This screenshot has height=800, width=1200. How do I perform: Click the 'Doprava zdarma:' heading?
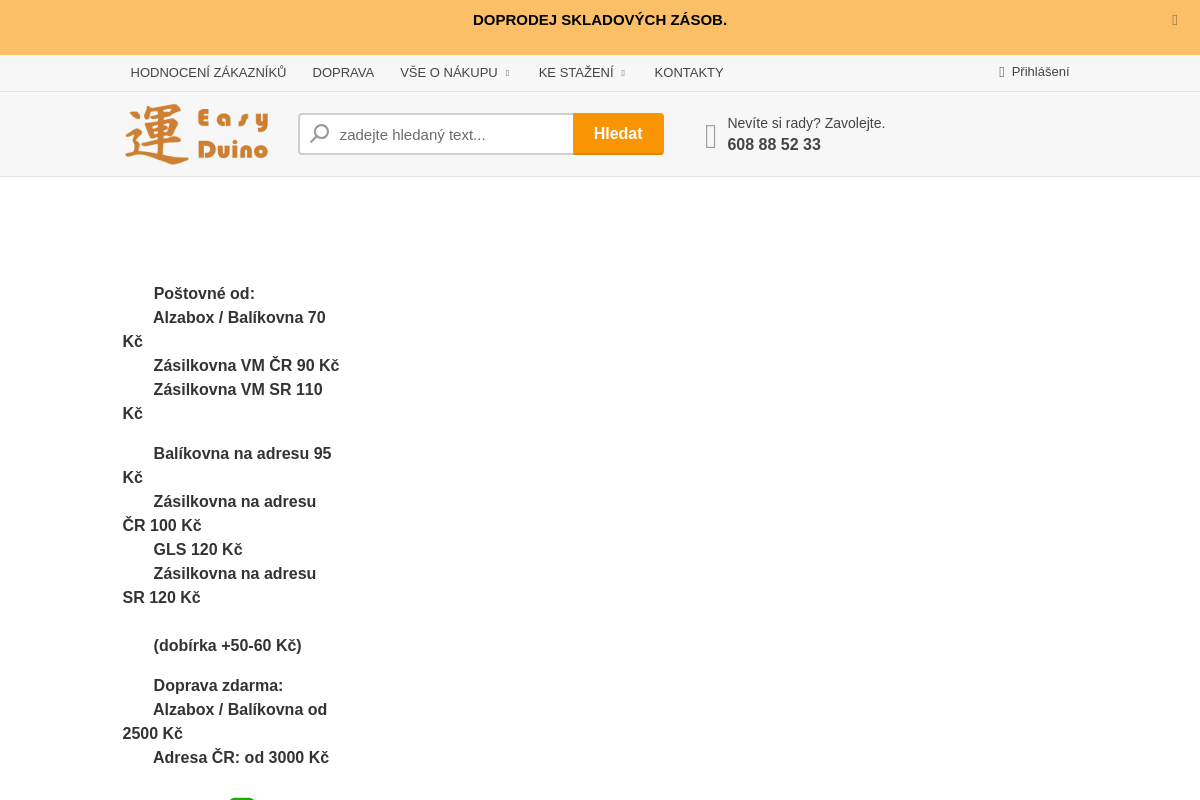[218, 686]
